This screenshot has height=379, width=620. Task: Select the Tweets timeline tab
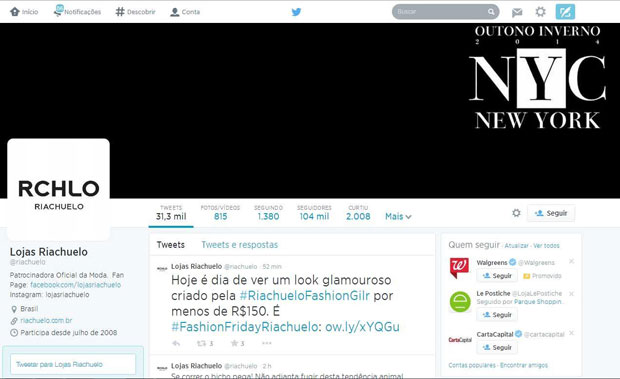point(170,245)
